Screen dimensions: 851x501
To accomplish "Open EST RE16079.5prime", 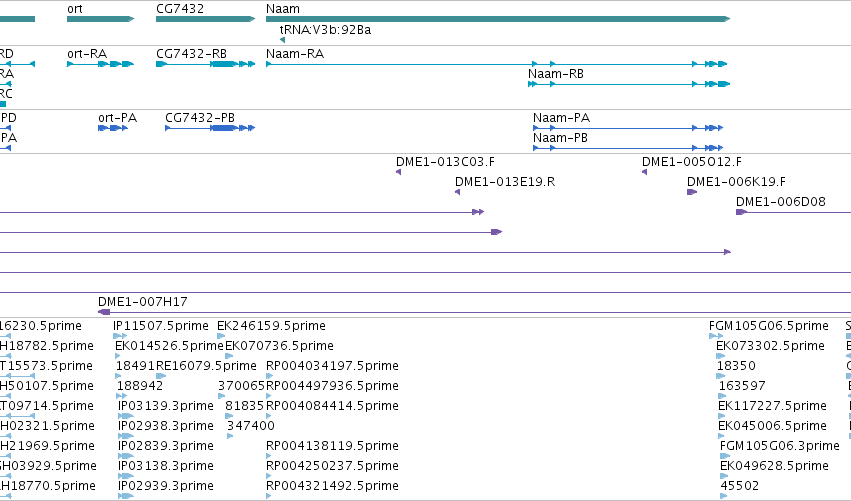I will (x=206, y=366).
